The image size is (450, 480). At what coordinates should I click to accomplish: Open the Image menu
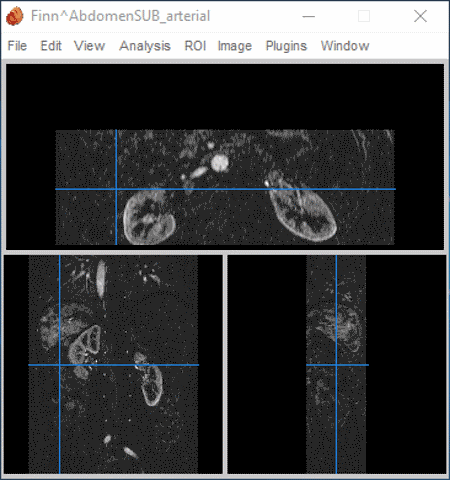click(234, 46)
